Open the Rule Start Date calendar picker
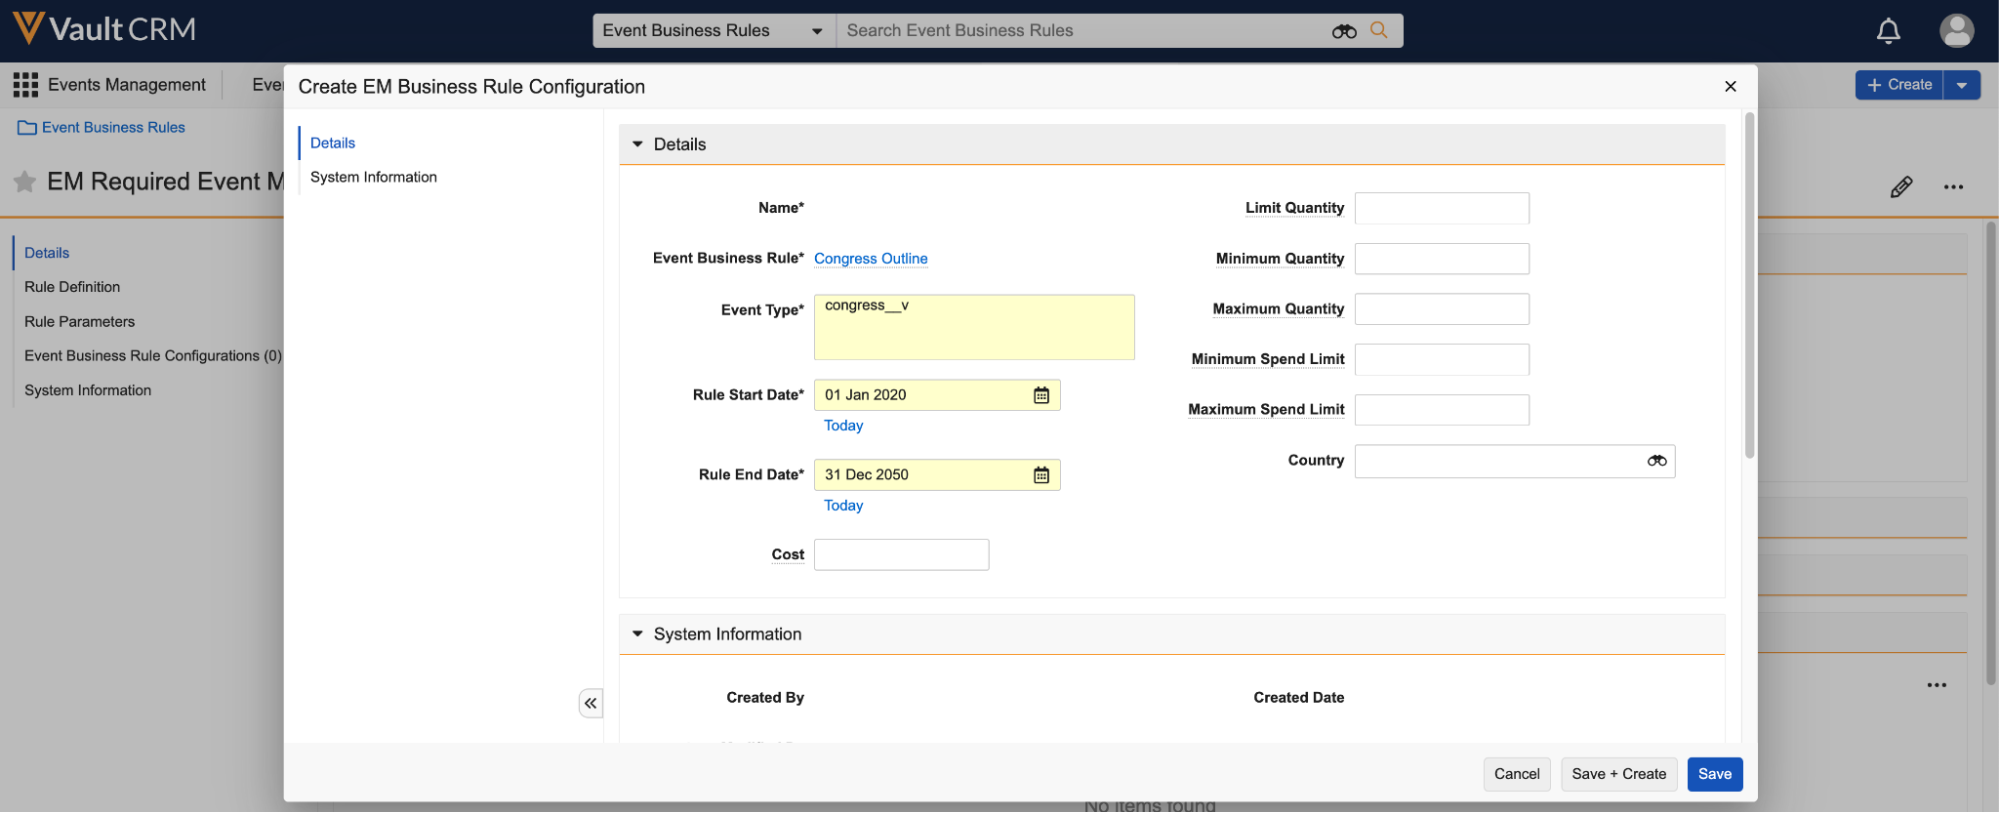This screenshot has width=1999, height=813. (x=1041, y=395)
